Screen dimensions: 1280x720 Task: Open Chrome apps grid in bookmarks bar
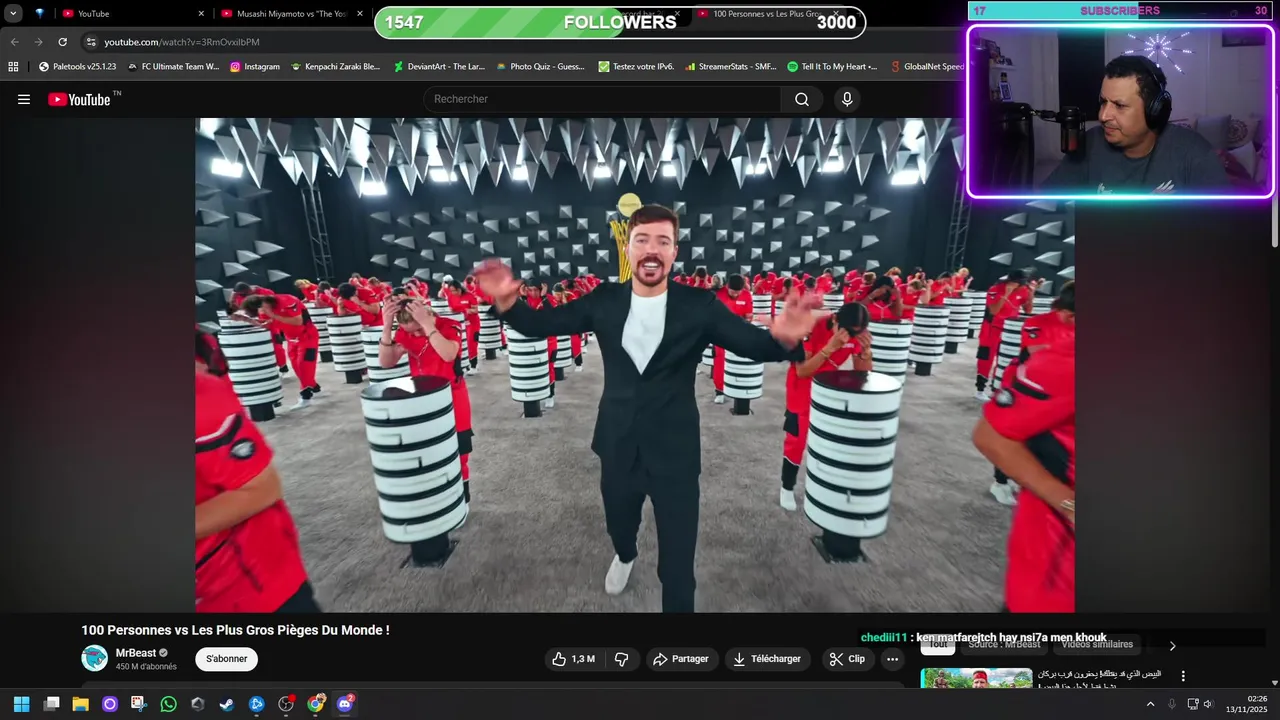pos(13,67)
